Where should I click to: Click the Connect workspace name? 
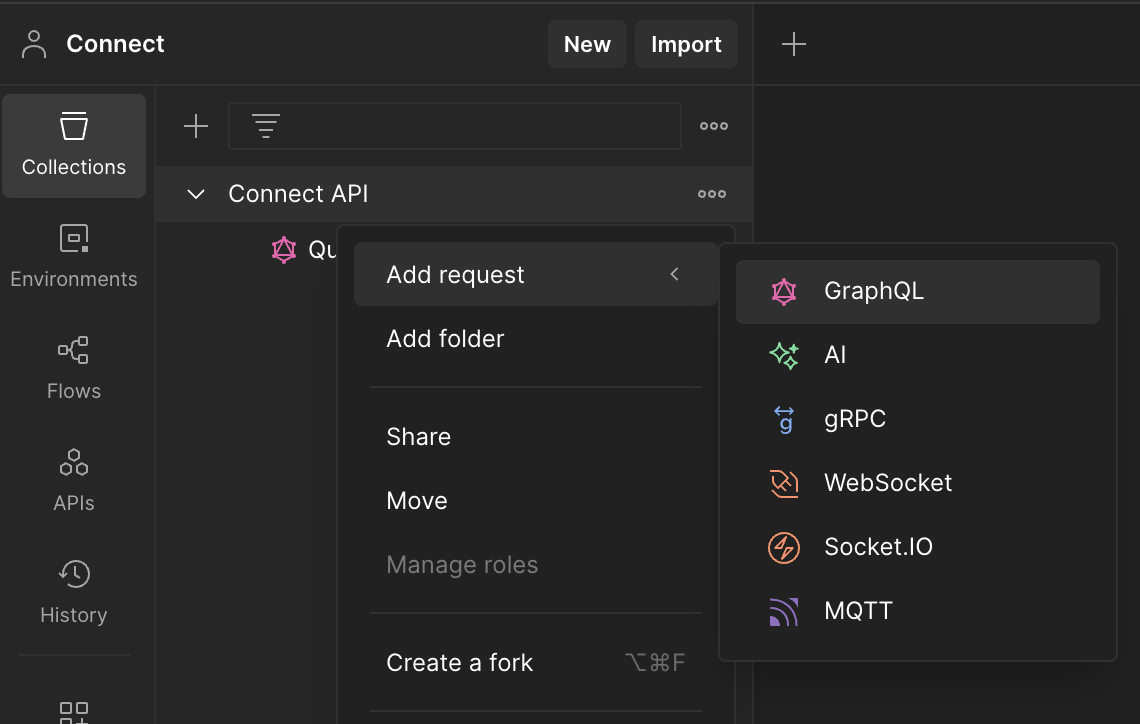(115, 44)
